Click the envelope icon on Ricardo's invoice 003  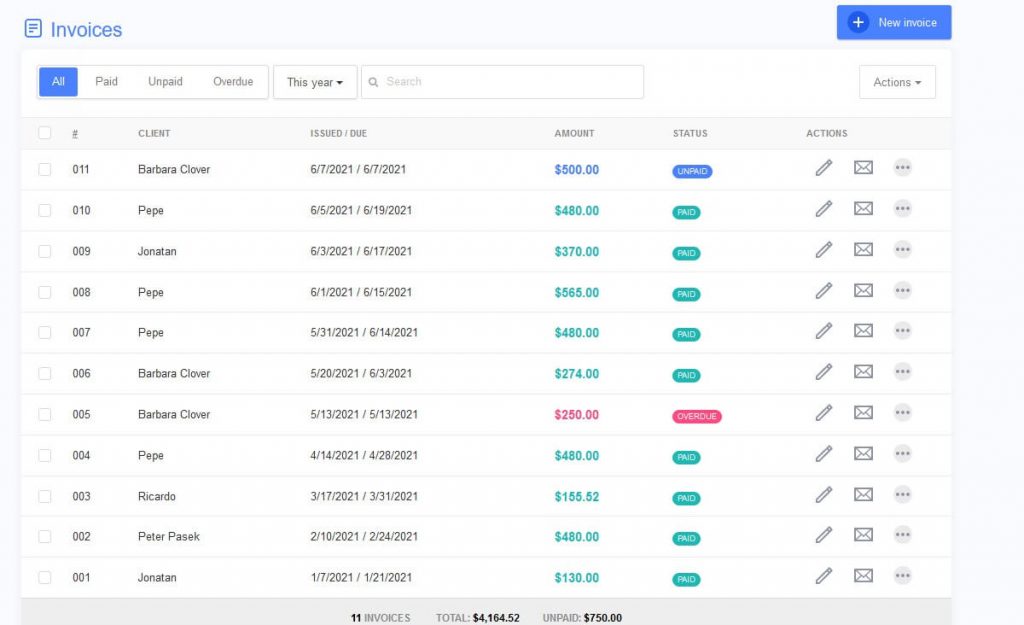(x=863, y=493)
